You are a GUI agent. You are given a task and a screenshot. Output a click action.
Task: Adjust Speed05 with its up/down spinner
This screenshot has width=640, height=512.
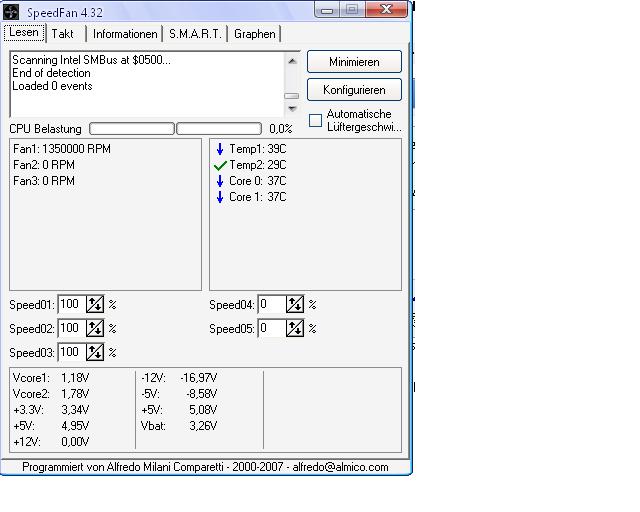point(295,328)
